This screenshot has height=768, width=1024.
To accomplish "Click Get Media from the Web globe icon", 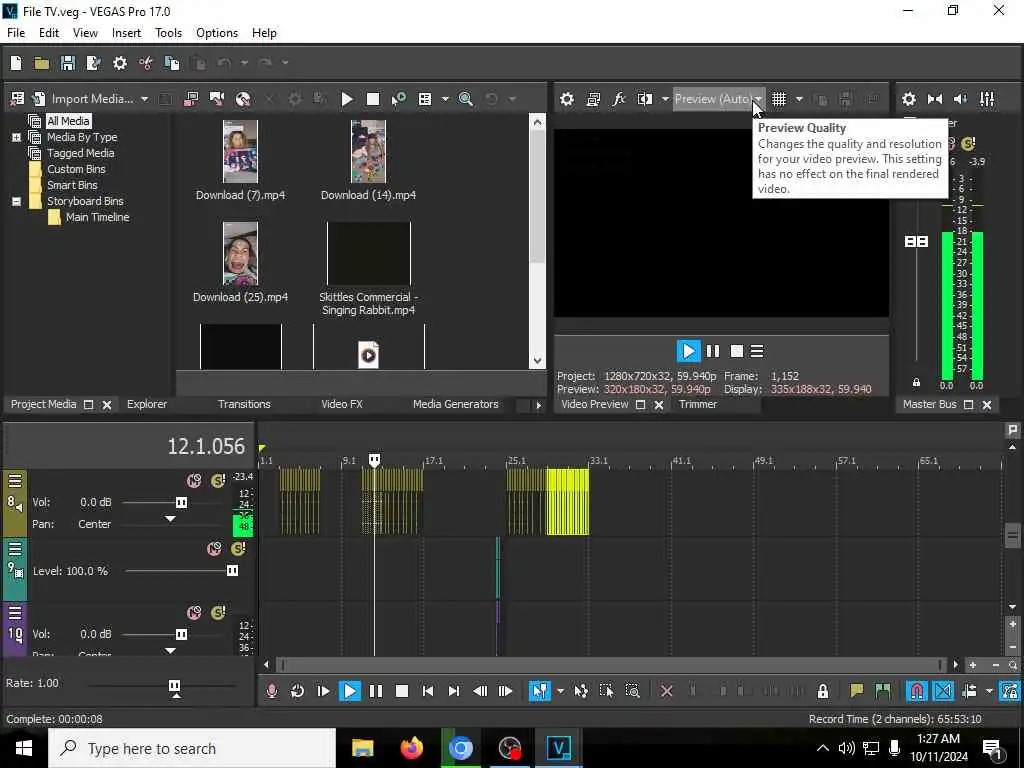I will 243,99.
